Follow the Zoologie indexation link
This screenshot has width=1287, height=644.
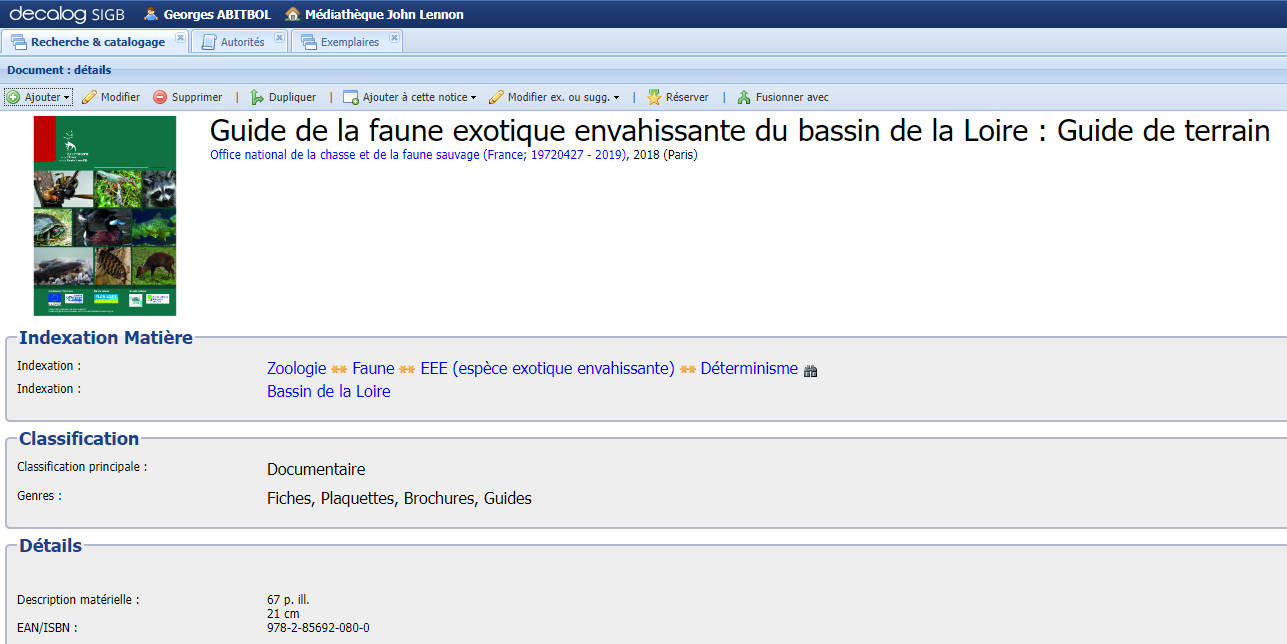[x=296, y=368]
